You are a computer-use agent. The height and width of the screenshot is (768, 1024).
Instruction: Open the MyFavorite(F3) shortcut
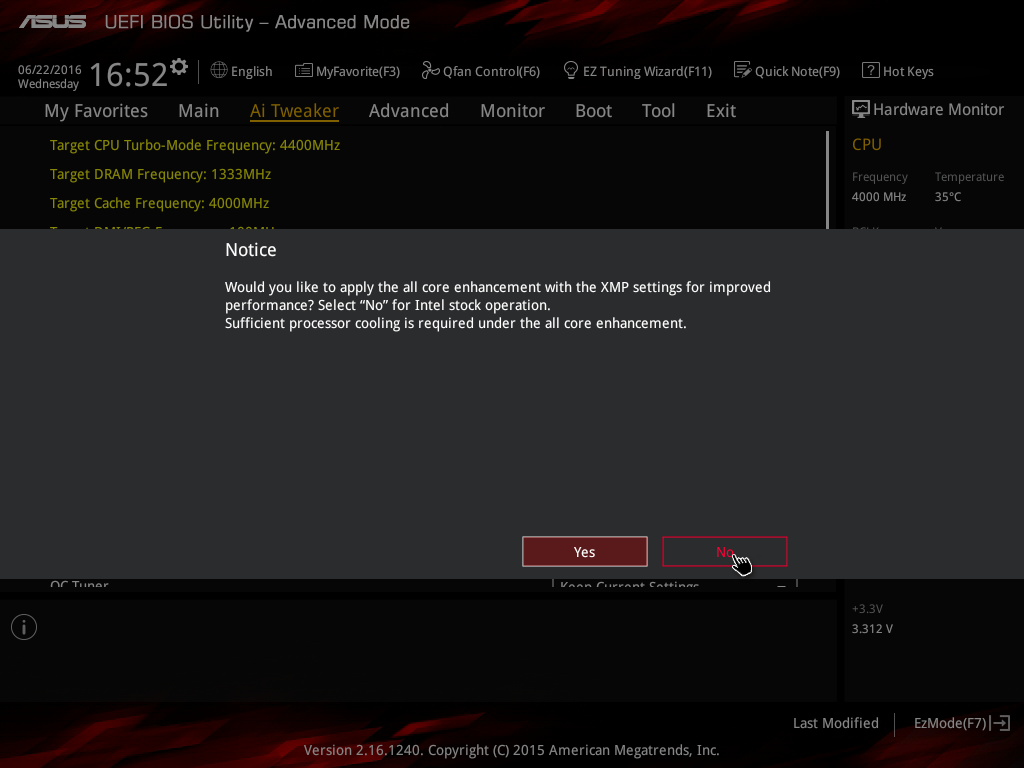[x=357, y=72]
